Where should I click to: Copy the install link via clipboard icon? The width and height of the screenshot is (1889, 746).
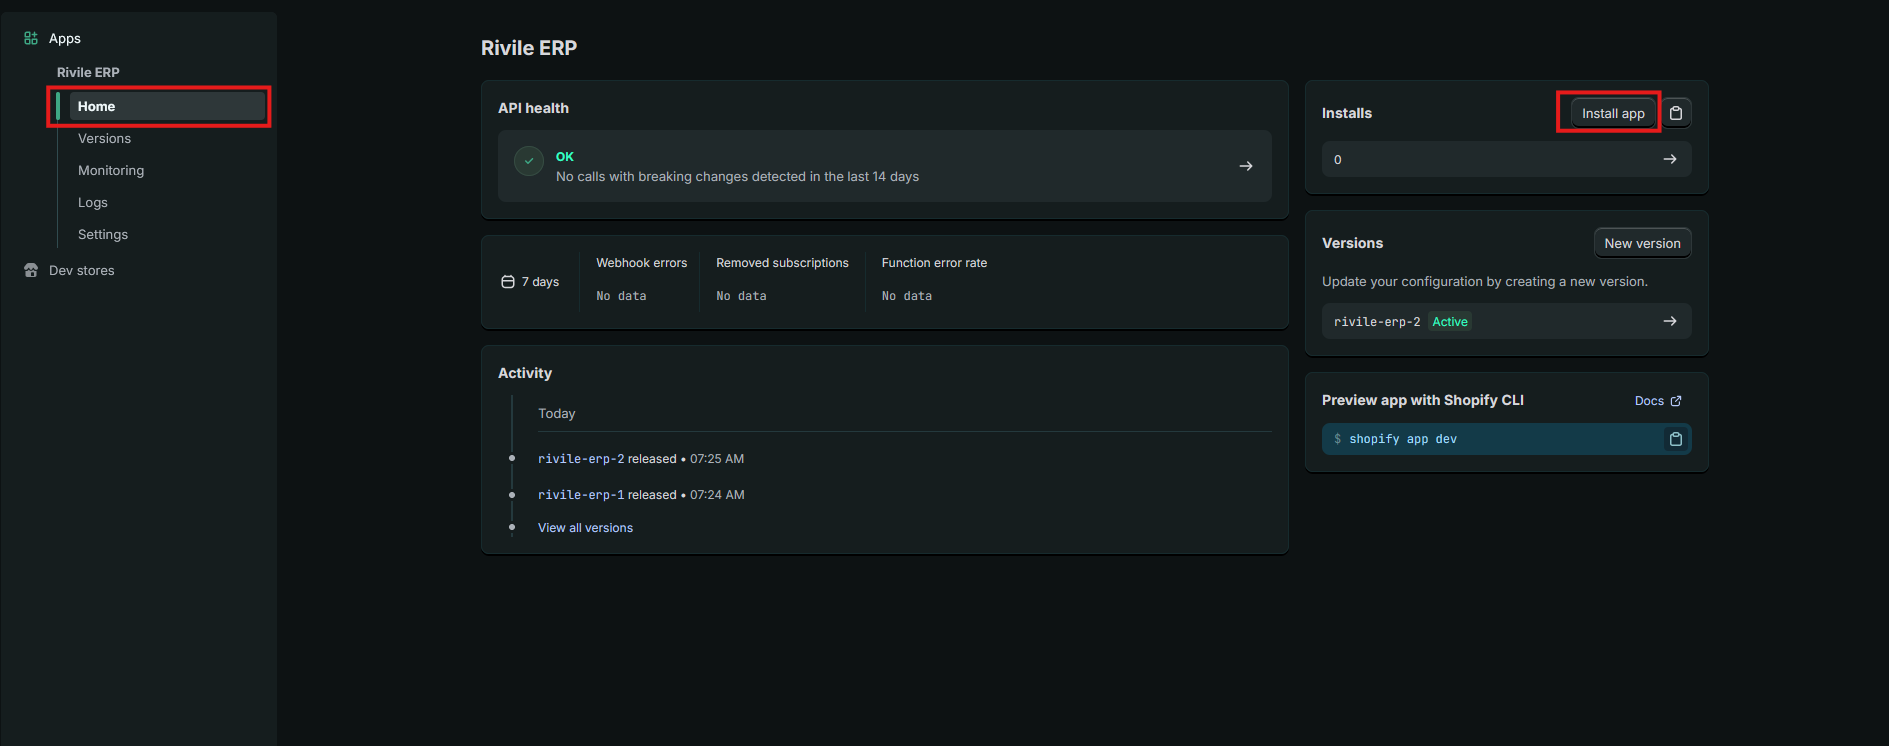tap(1676, 113)
